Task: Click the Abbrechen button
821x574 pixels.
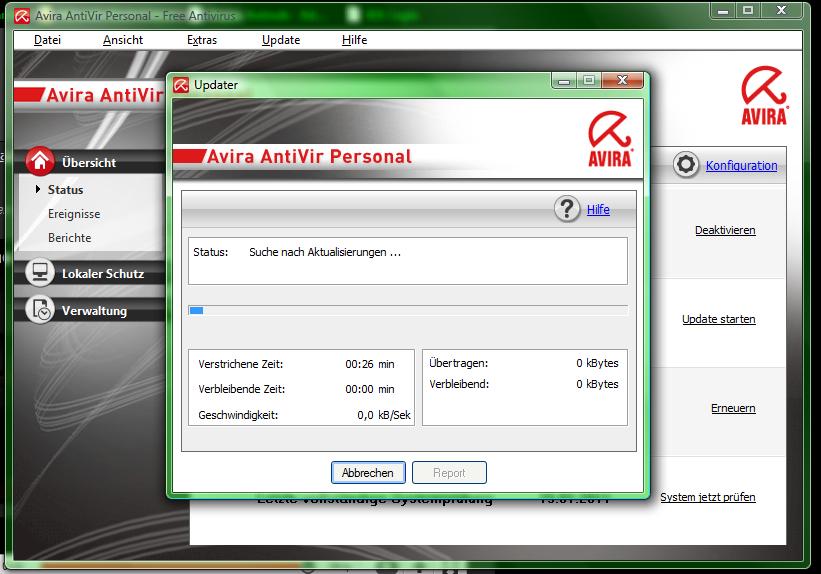Action: 368,472
